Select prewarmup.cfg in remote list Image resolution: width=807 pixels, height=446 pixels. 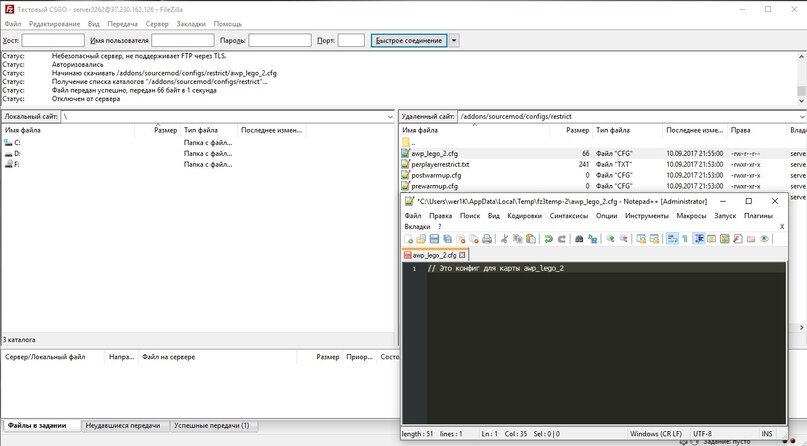tap(603, 186)
